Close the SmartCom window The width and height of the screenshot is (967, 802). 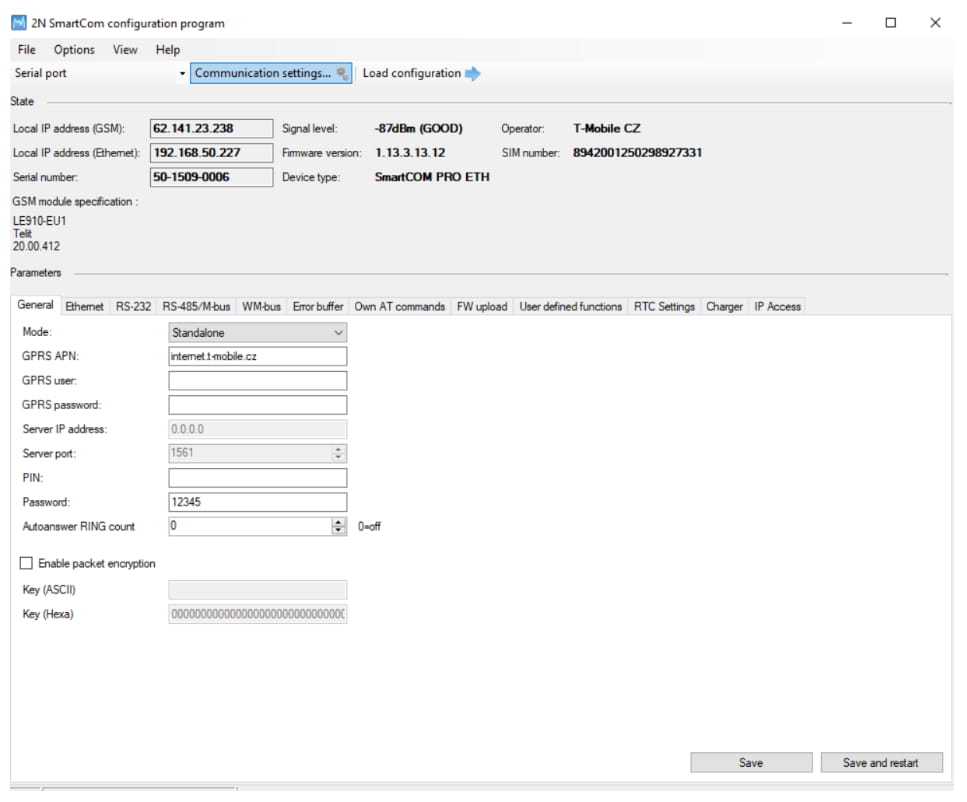click(x=936, y=23)
